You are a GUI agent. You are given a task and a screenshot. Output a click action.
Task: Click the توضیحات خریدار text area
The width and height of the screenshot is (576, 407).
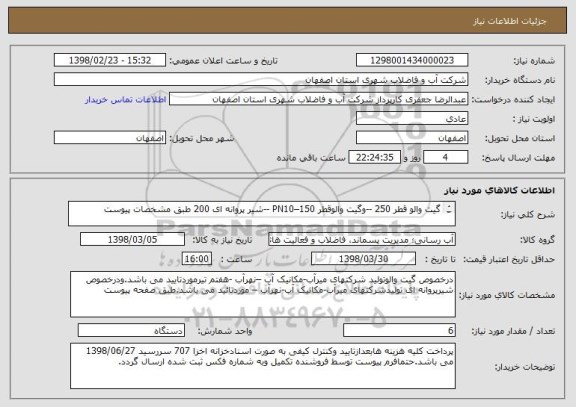pyautogui.click(x=263, y=366)
